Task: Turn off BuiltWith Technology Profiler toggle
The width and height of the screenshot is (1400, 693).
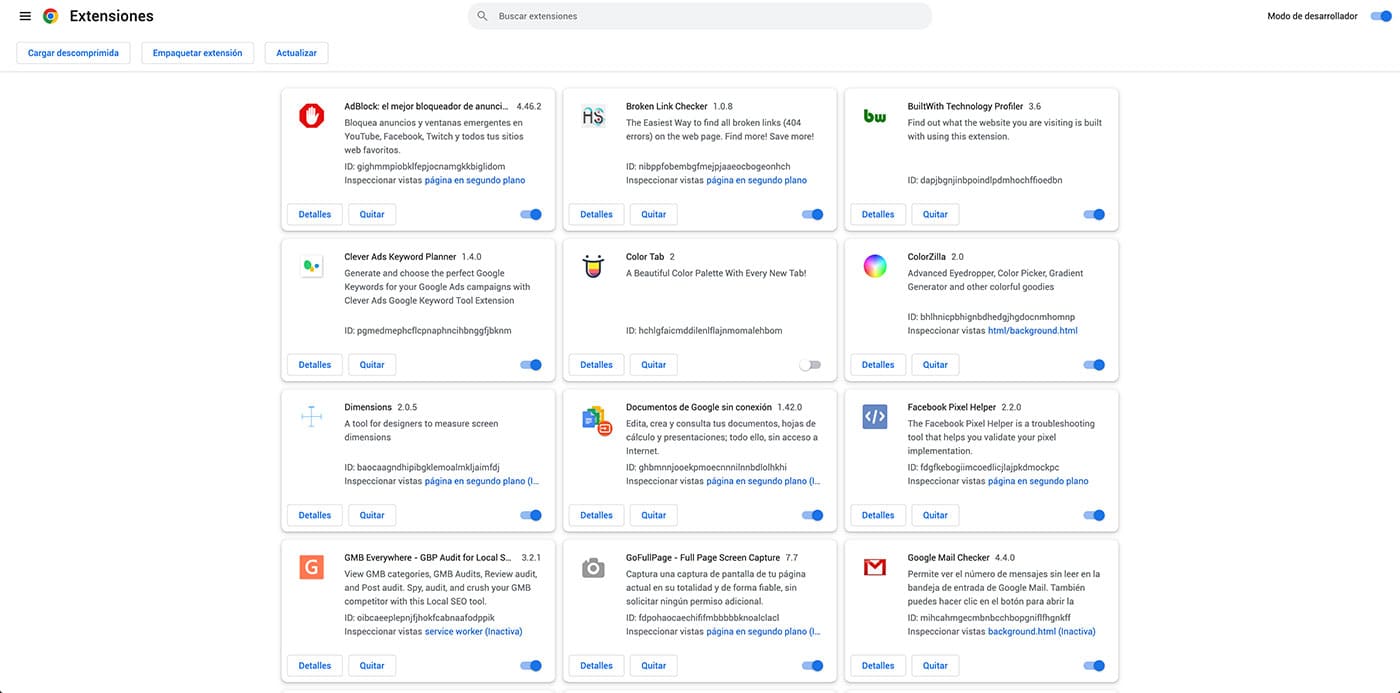Action: click(x=1094, y=214)
